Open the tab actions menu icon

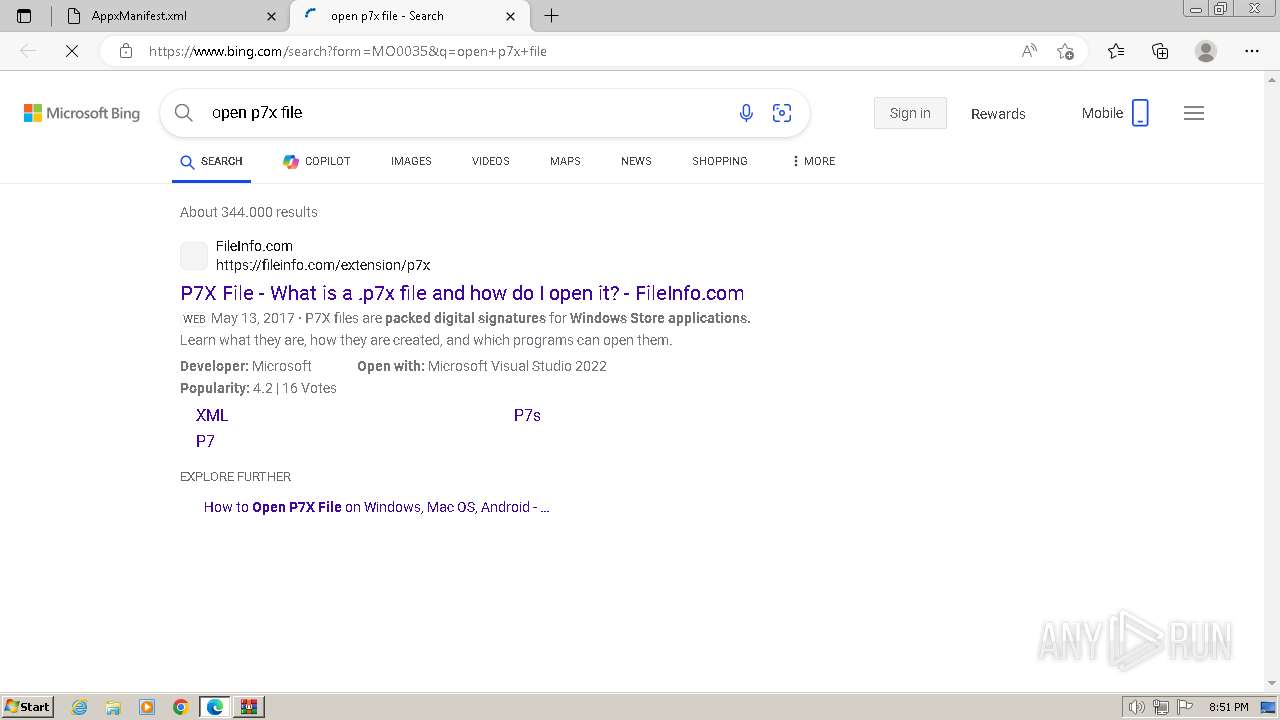[x=24, y=16]
